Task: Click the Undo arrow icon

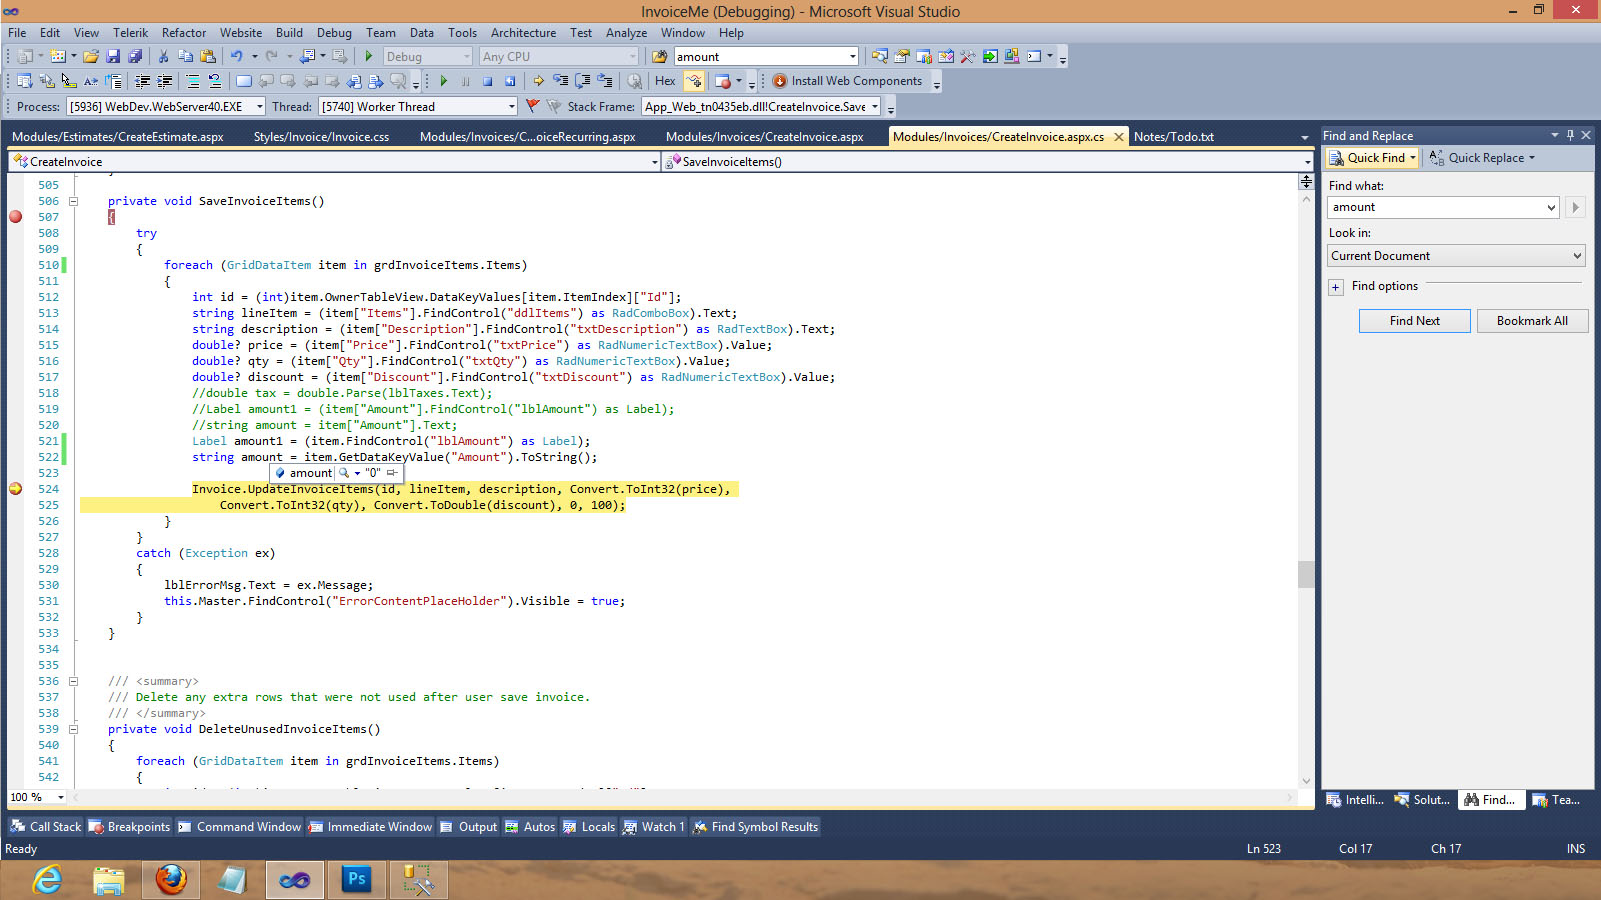Action: [236, 57]
